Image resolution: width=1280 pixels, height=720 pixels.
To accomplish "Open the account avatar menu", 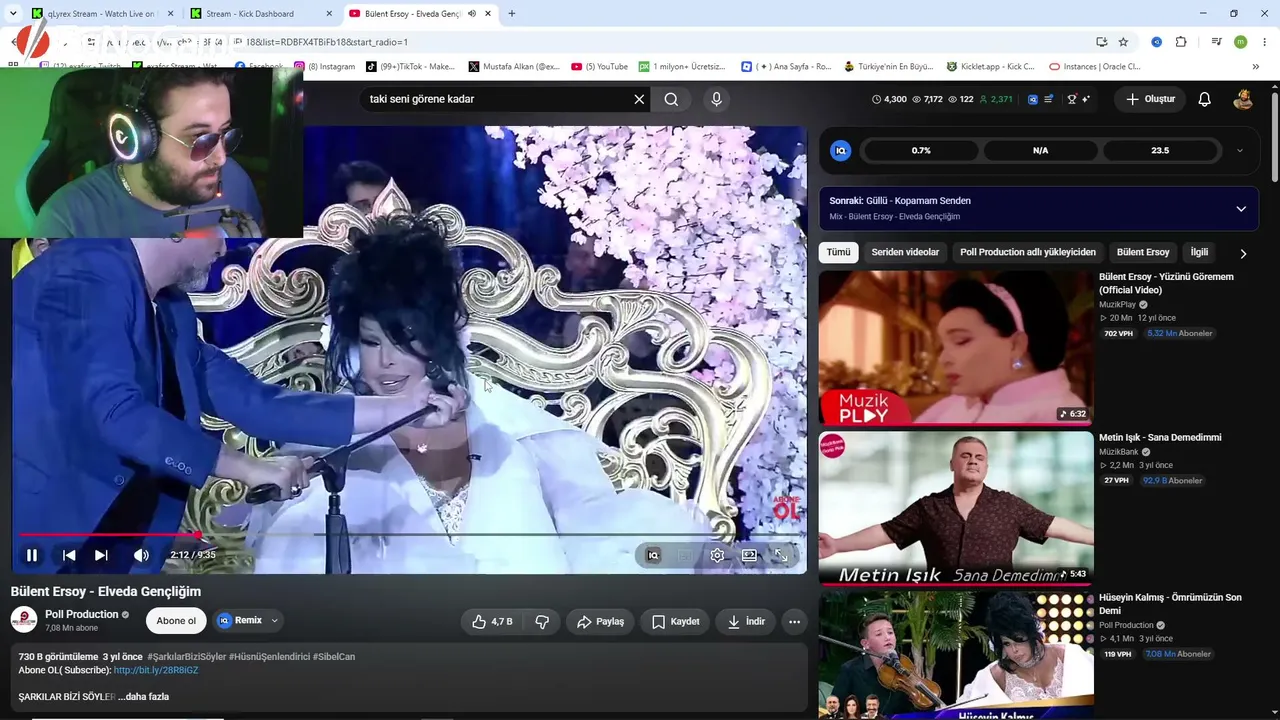I will [1243, 99].
